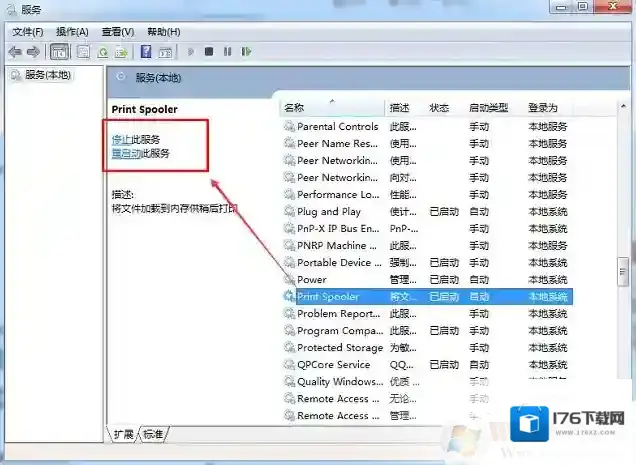Click the Start Service play icon
Viewport: 636px width, 465px height.
point(191,52)
